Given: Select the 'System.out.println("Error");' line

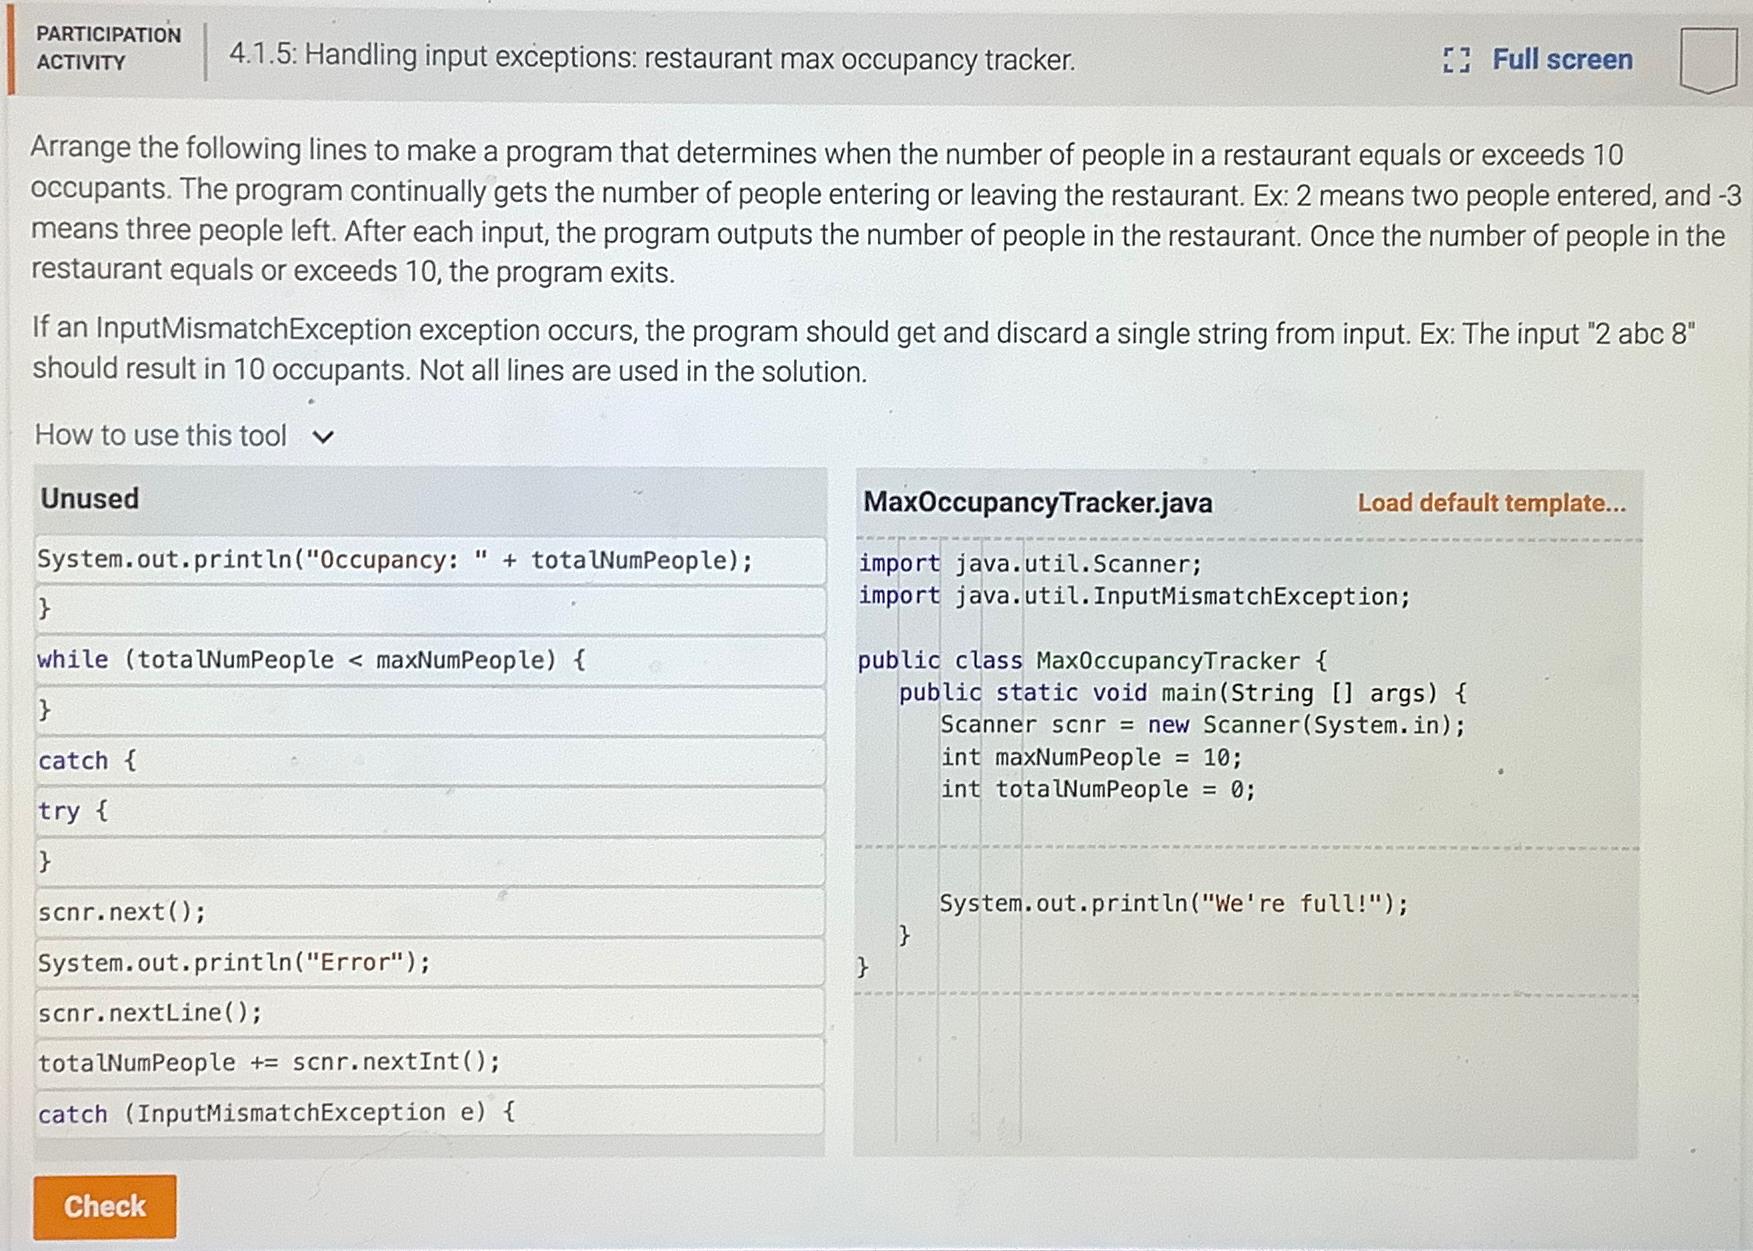Looking at the screenshot, I should pyautogui.click(x=235, y=961).
